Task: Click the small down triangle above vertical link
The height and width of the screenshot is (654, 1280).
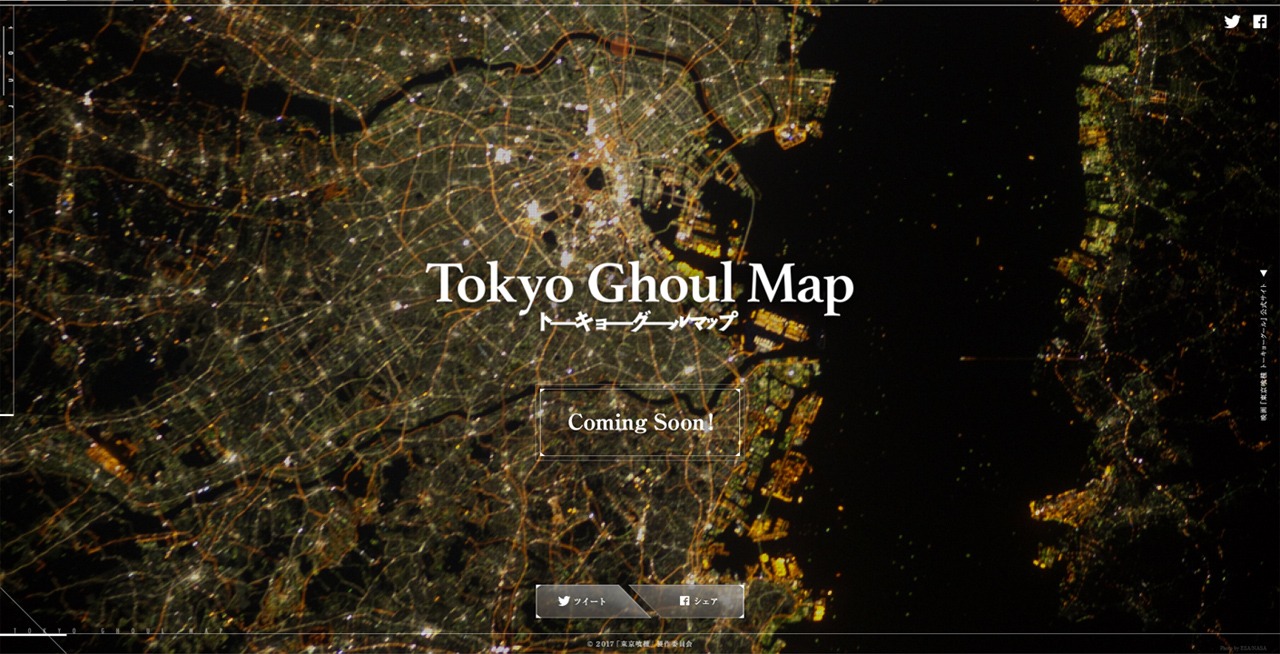Action: click(1264, 273)
